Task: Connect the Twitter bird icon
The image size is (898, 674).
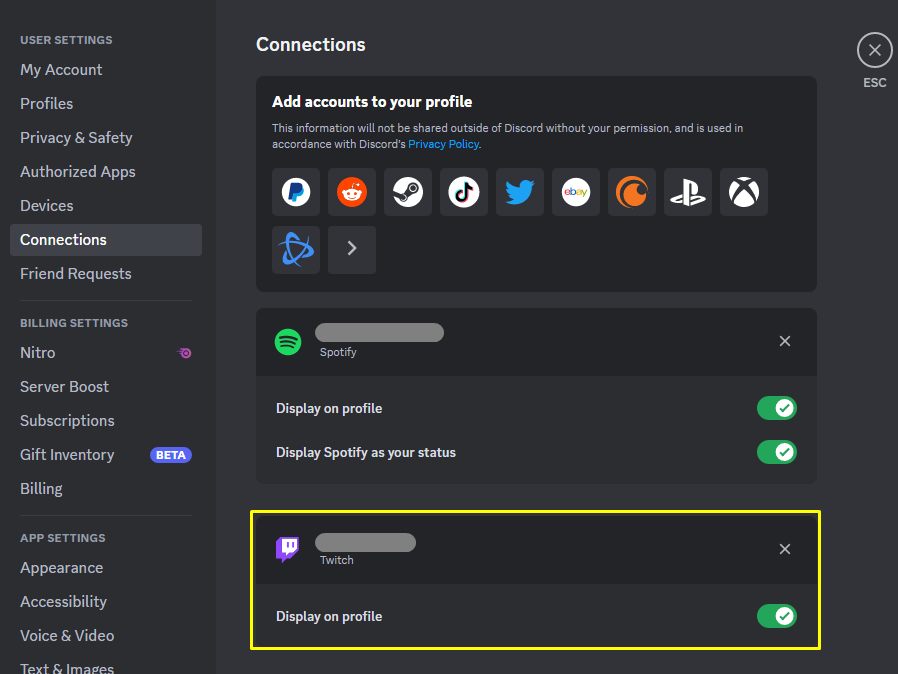Action: (519, 192)
